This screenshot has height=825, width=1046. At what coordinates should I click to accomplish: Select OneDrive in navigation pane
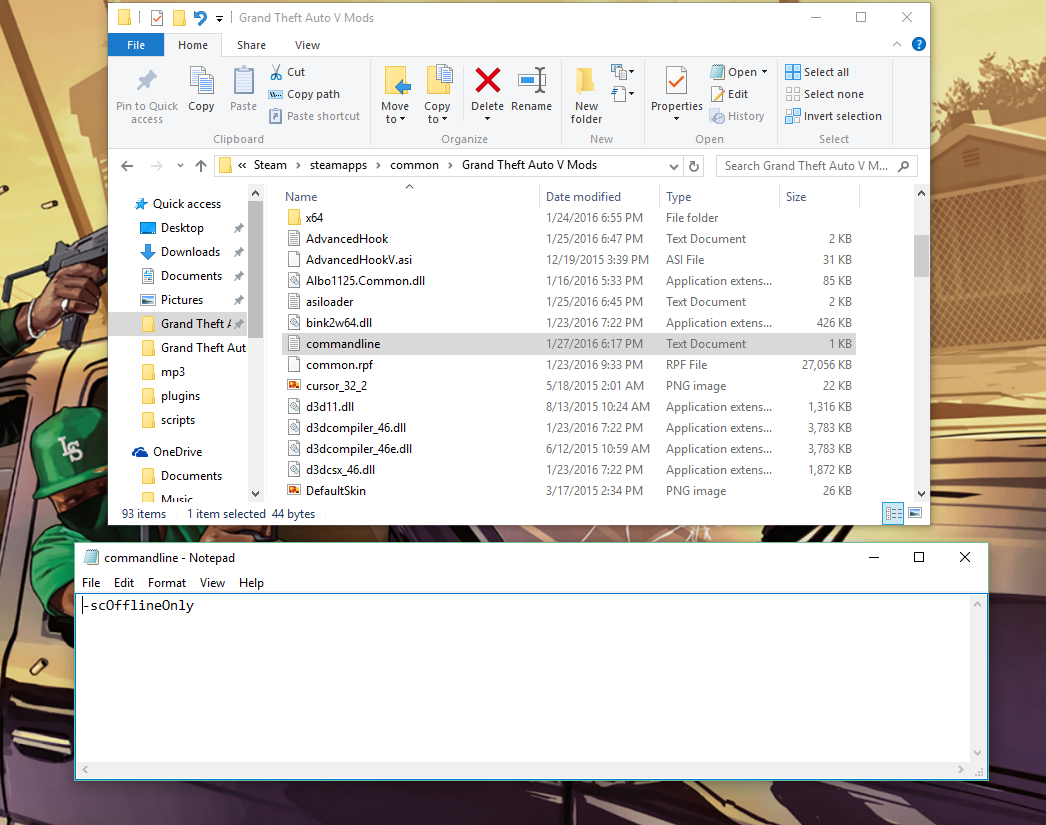pos(177,452)
